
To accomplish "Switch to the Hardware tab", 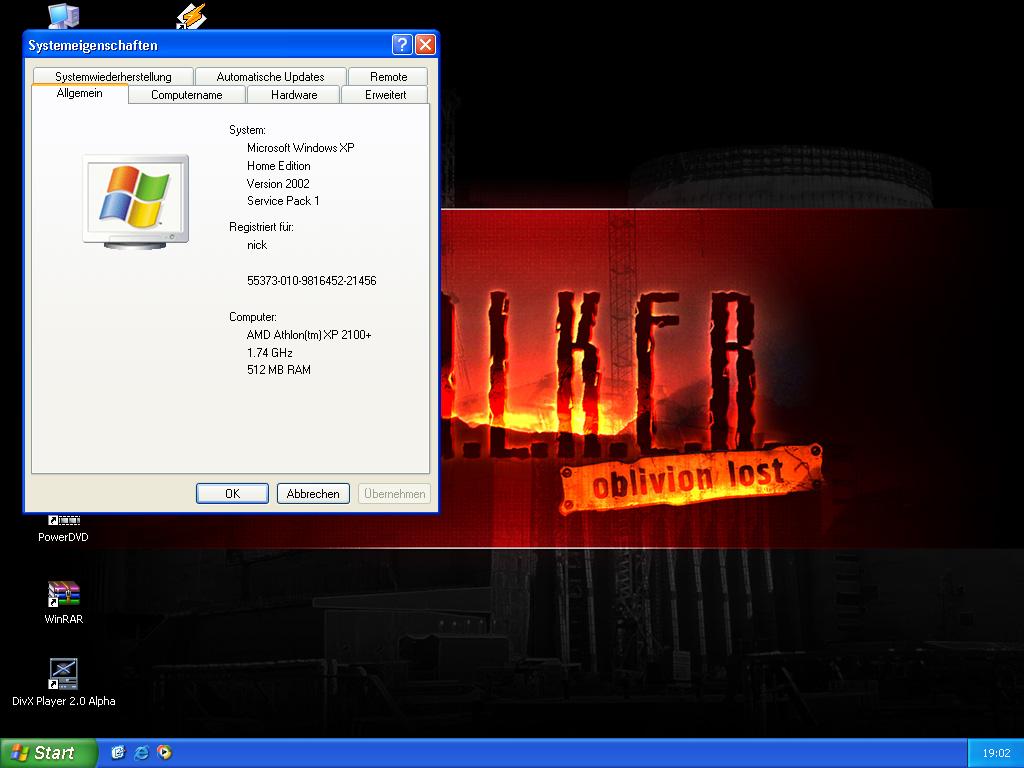I will tap(294, 95).
